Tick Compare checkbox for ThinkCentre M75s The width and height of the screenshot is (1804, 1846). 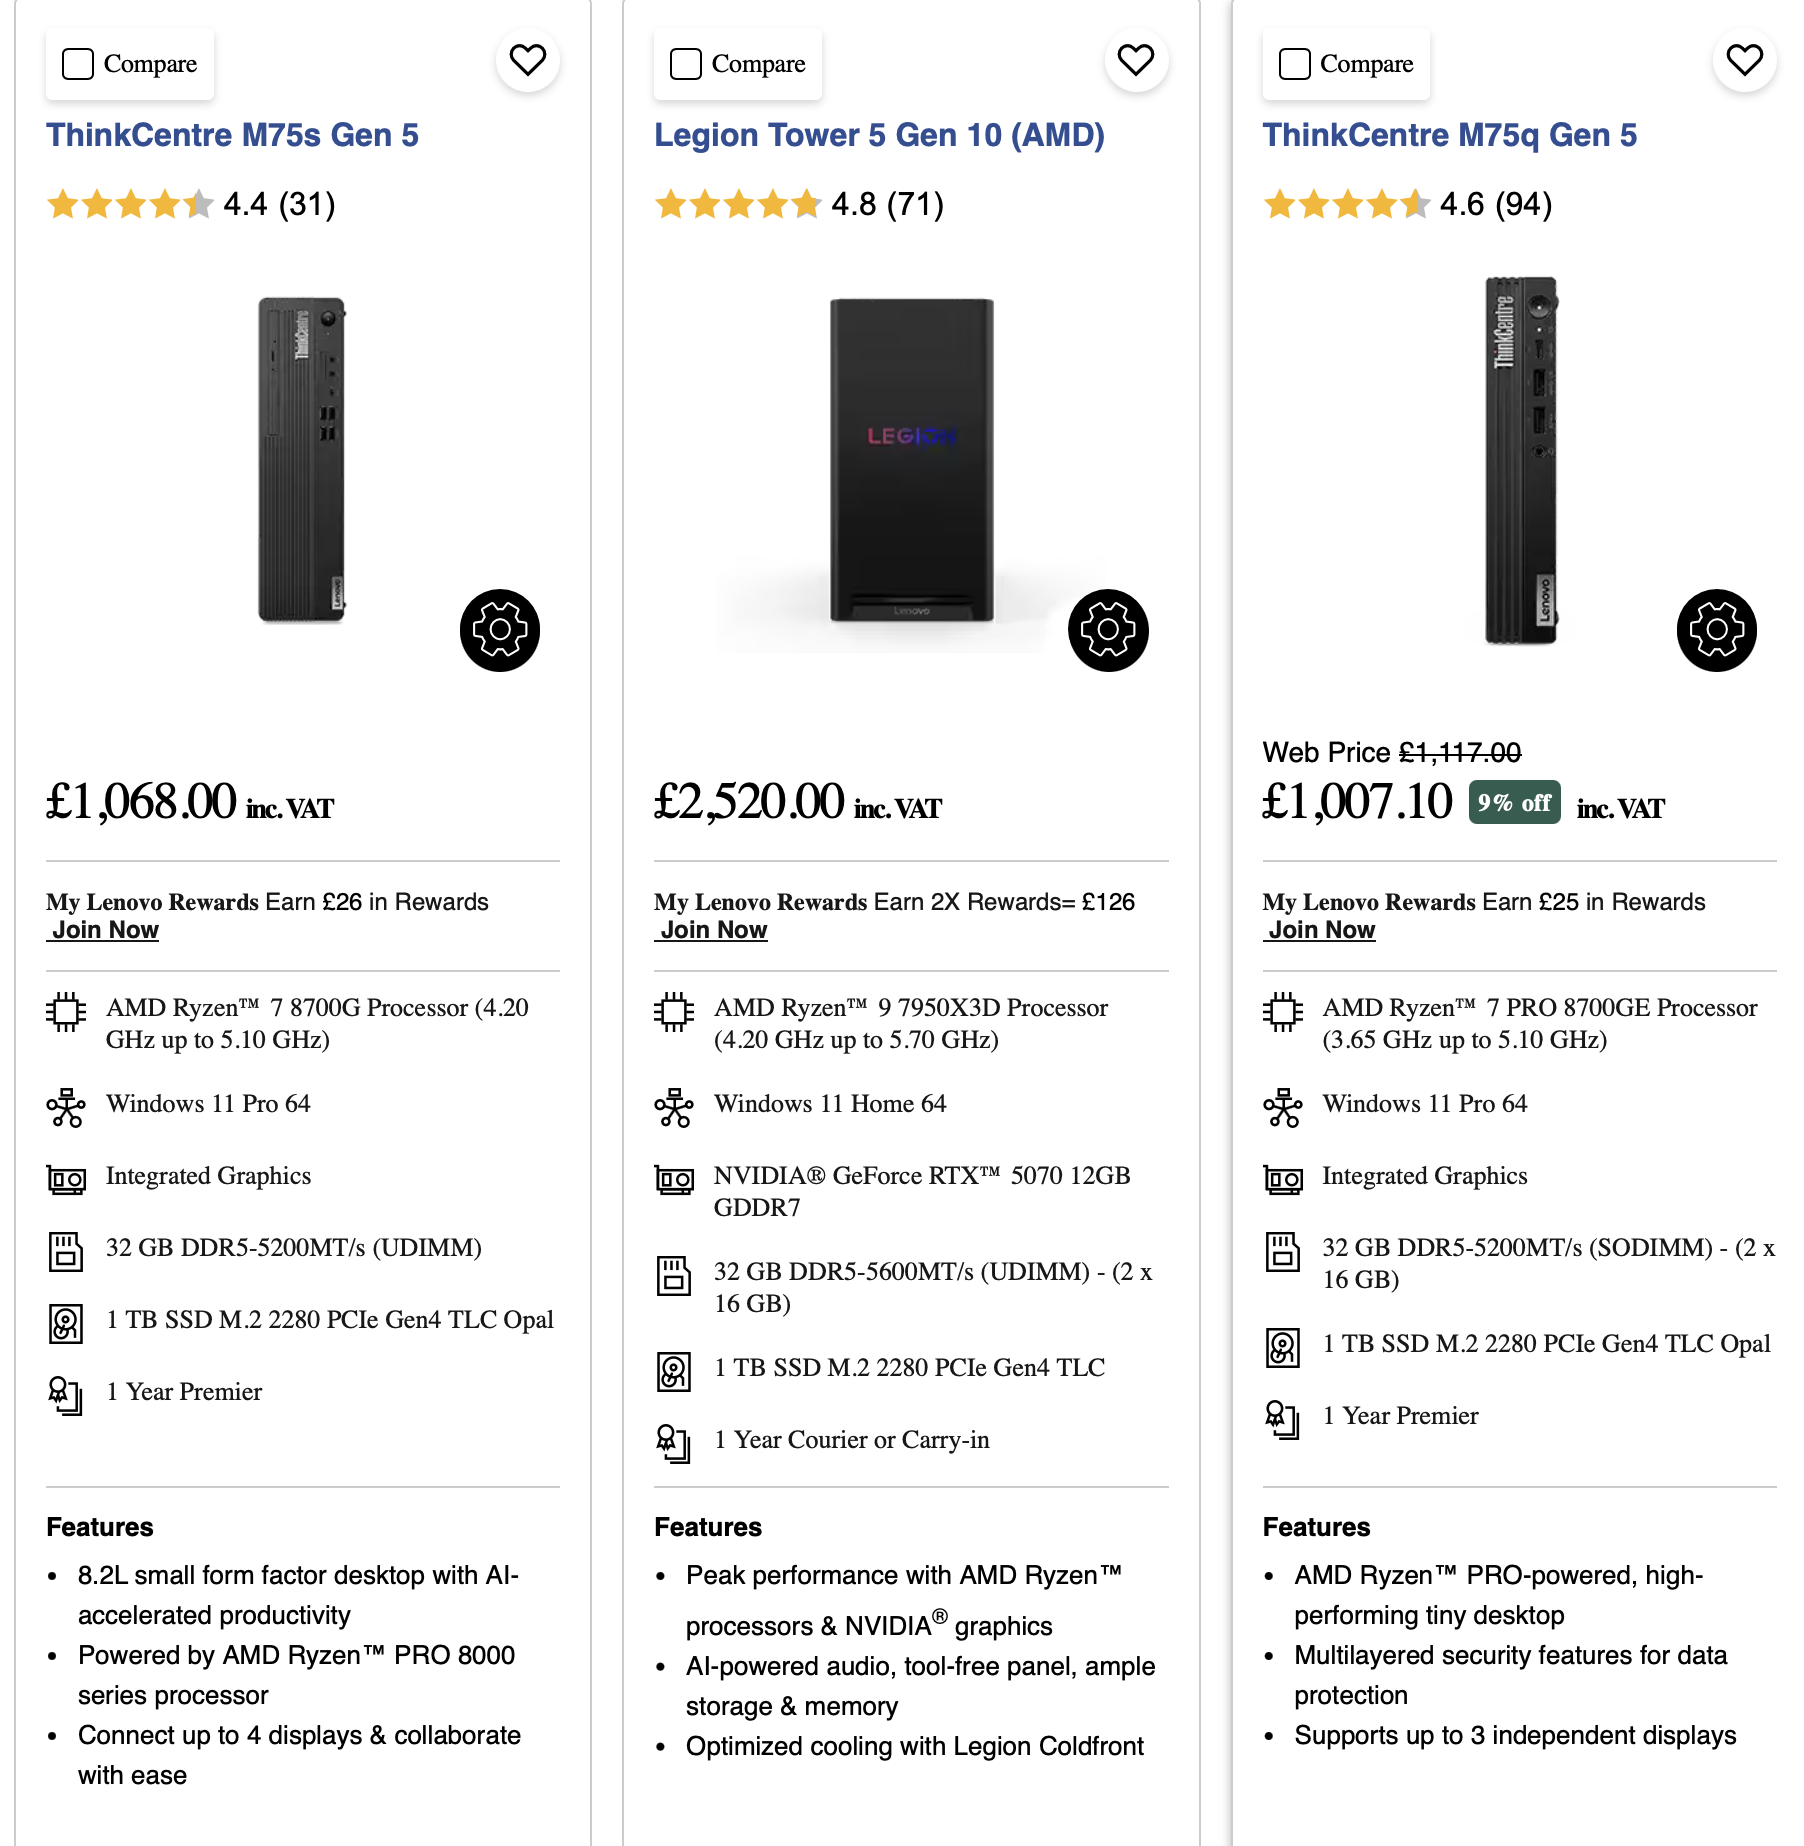coord(78,64)
